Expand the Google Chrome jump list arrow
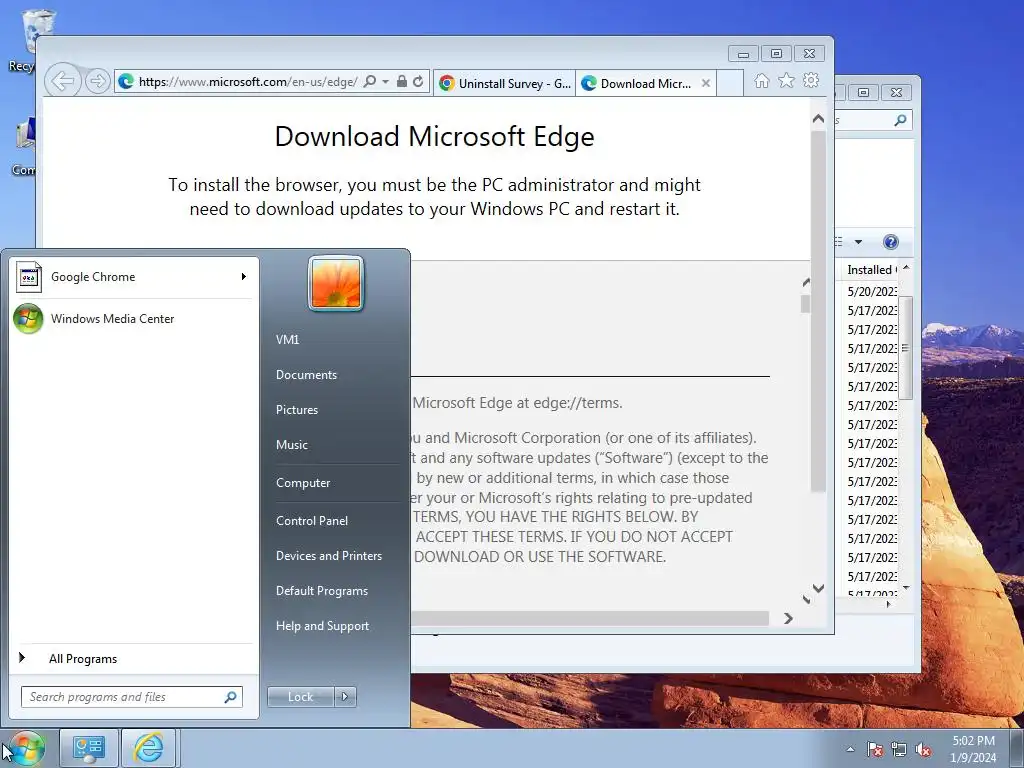 (244, 277)
